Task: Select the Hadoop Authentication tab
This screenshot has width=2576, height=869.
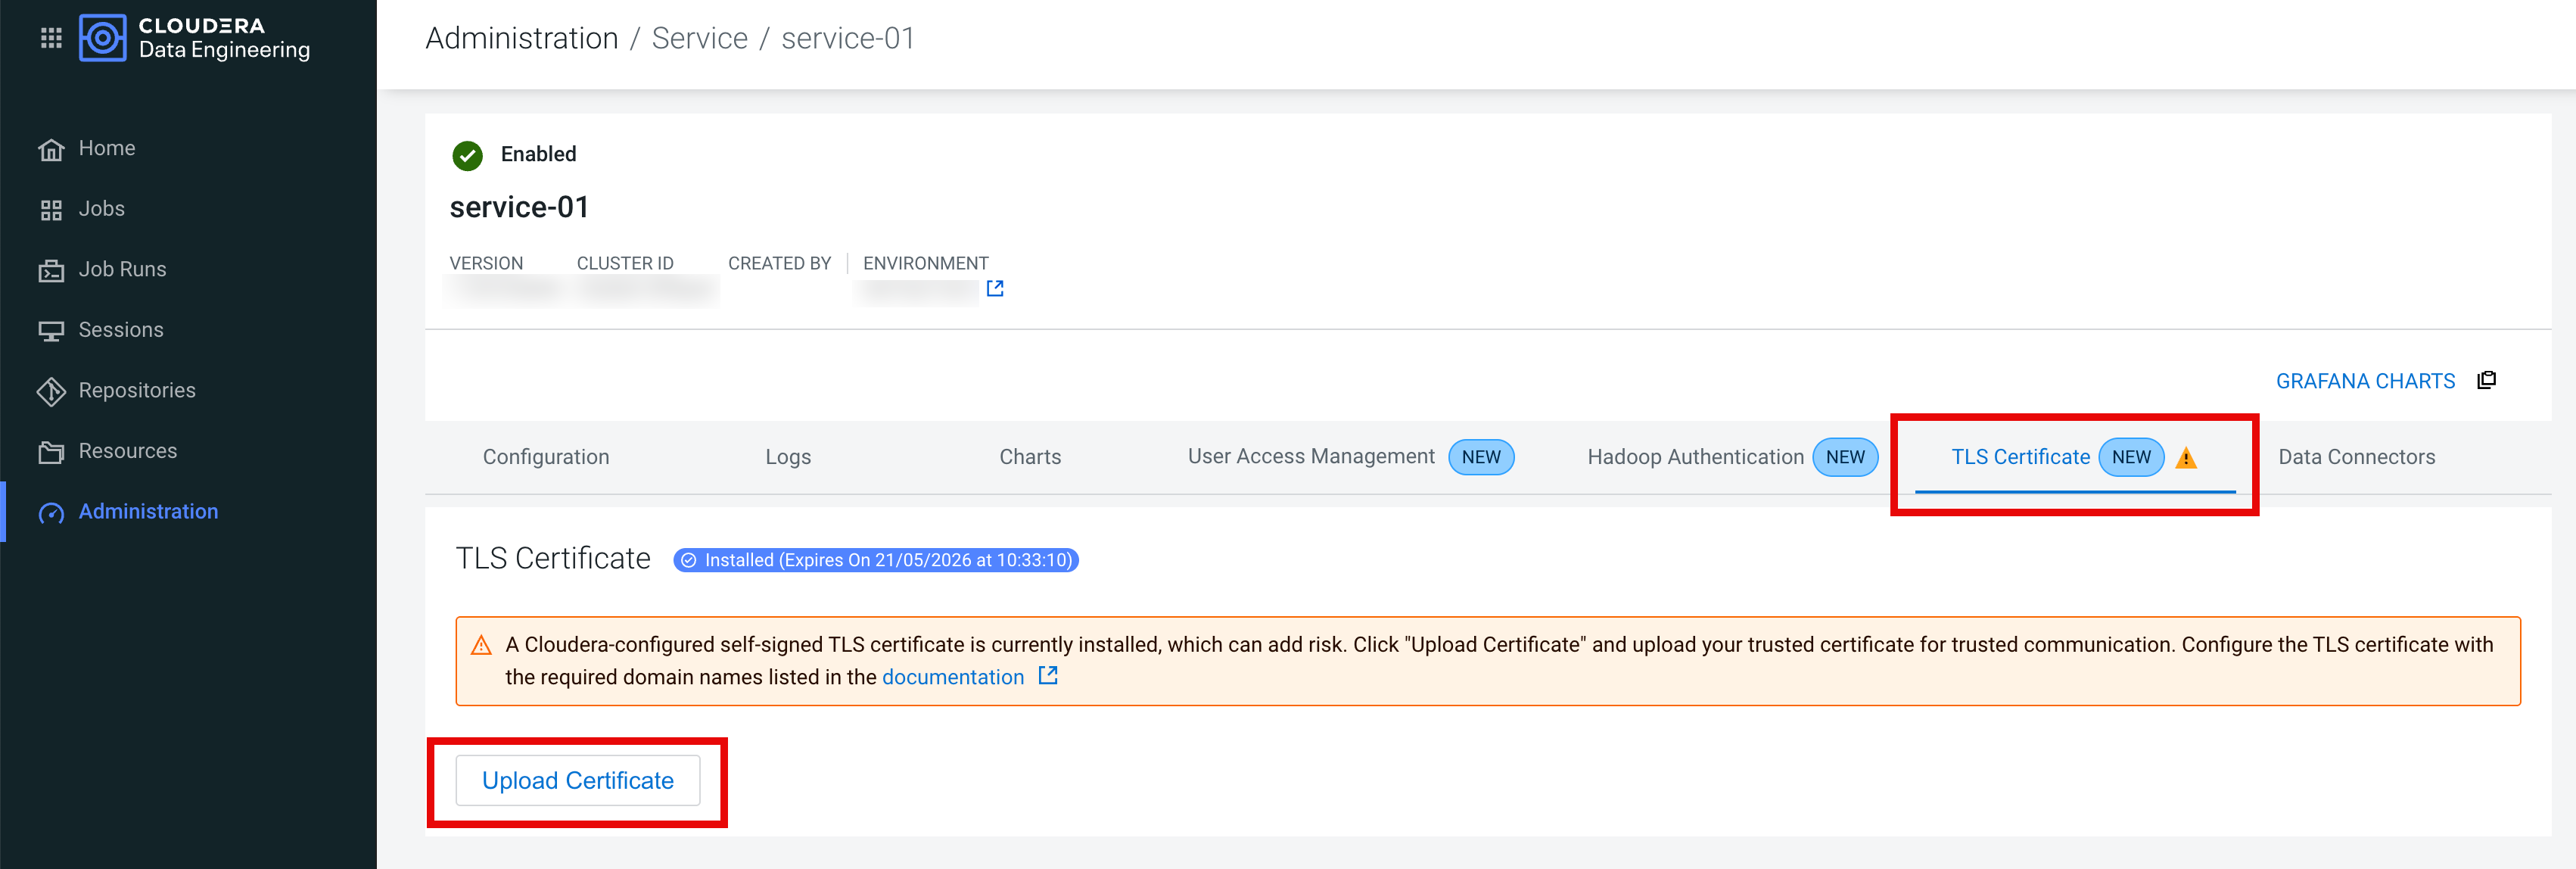Action: 1695,457
